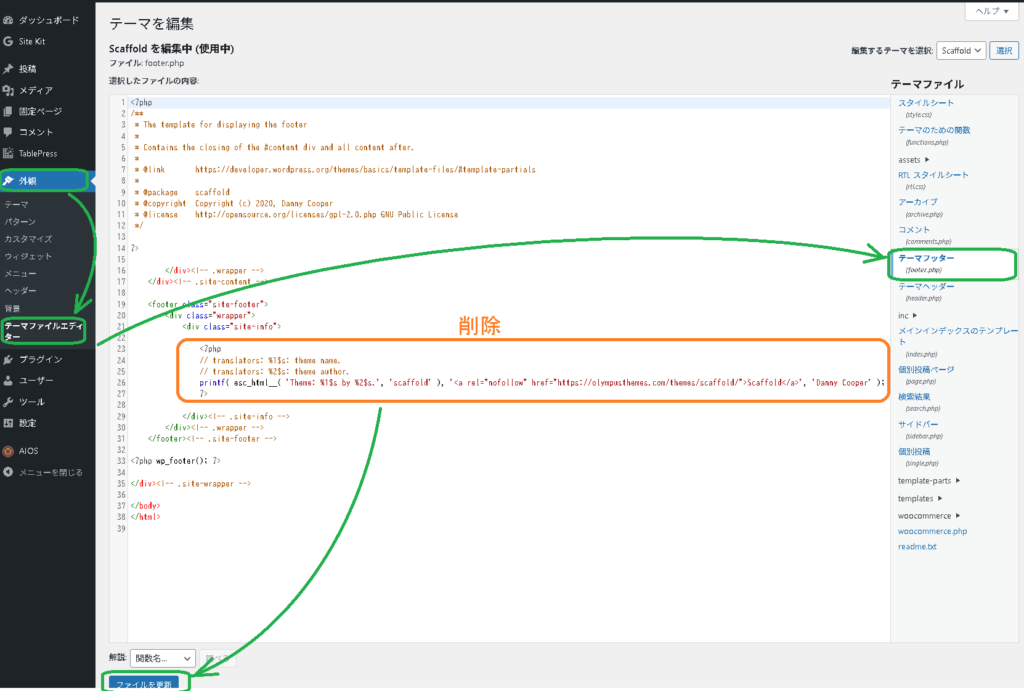
Task: Click the Media library icon
Action: tap(8, 90)
